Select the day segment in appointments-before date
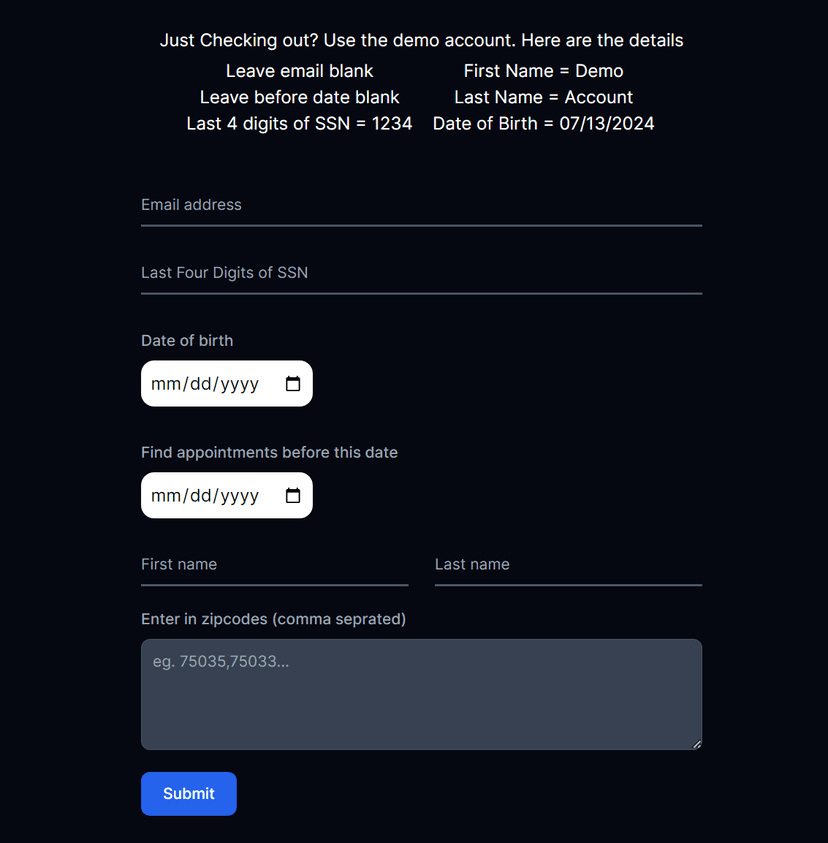 (x=200, y=496)
